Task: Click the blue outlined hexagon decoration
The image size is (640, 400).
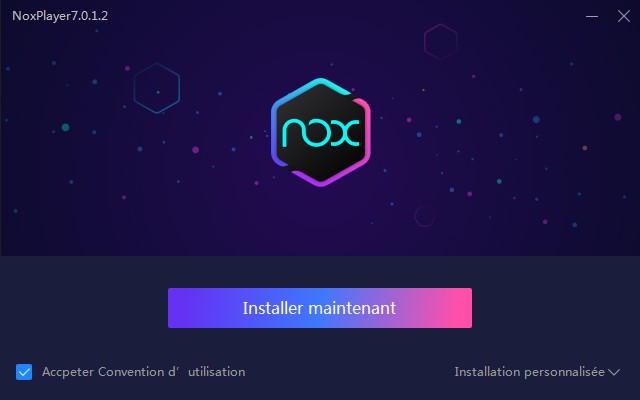Action: click(x=157, y=88)
